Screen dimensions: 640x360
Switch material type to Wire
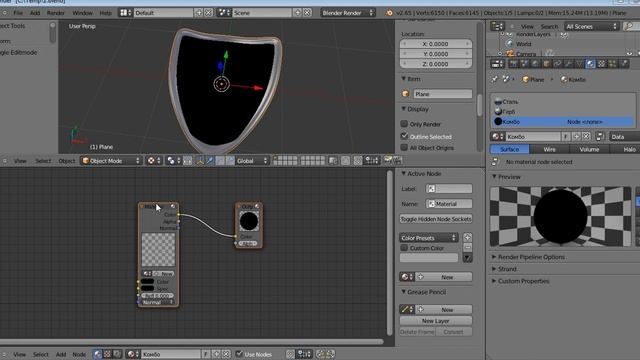click(549, 149)
